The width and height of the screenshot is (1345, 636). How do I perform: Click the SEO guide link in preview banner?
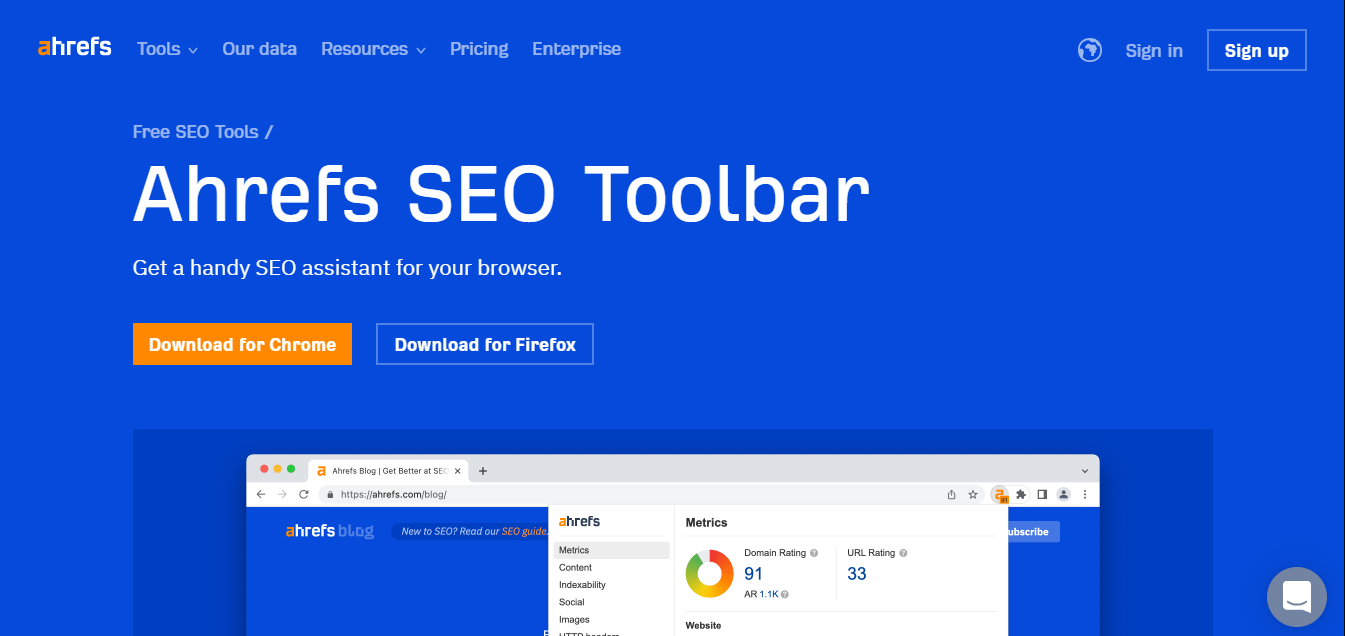[524, 532]
